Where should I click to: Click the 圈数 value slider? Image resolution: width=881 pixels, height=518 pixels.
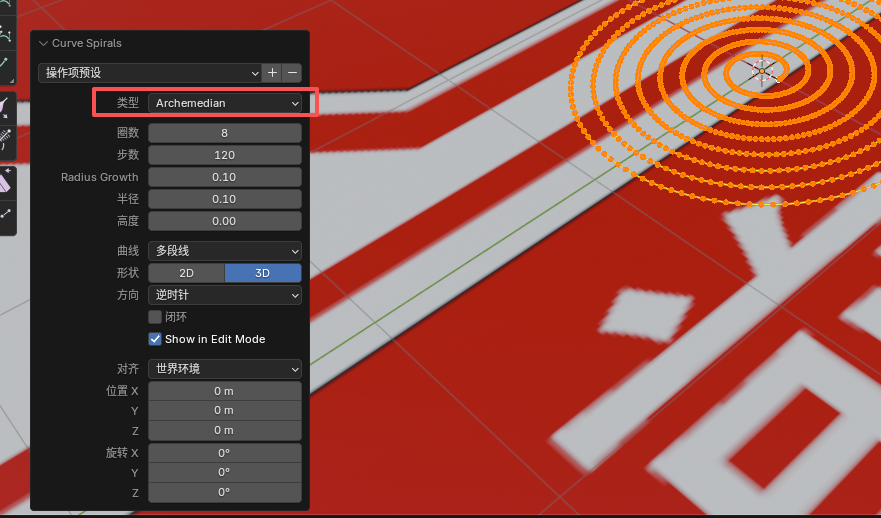click(x=225, y=133)
